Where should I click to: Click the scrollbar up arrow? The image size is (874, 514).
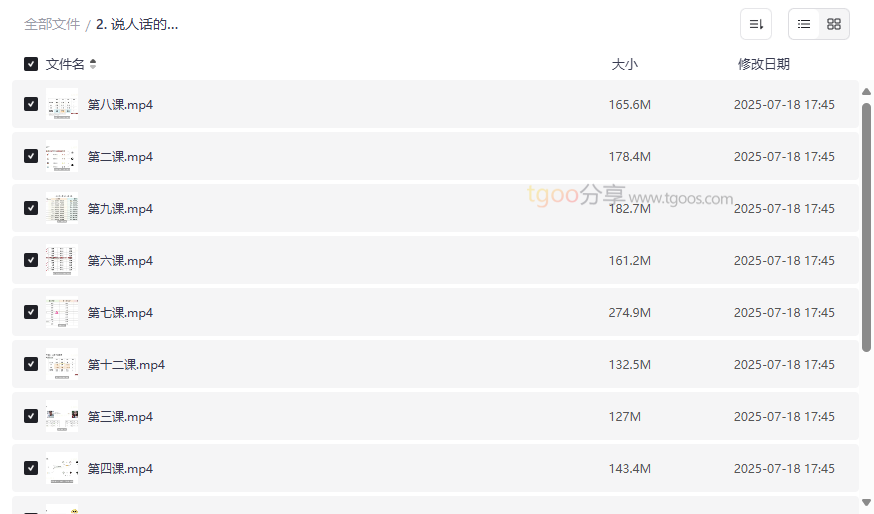(x=866, y=92)
